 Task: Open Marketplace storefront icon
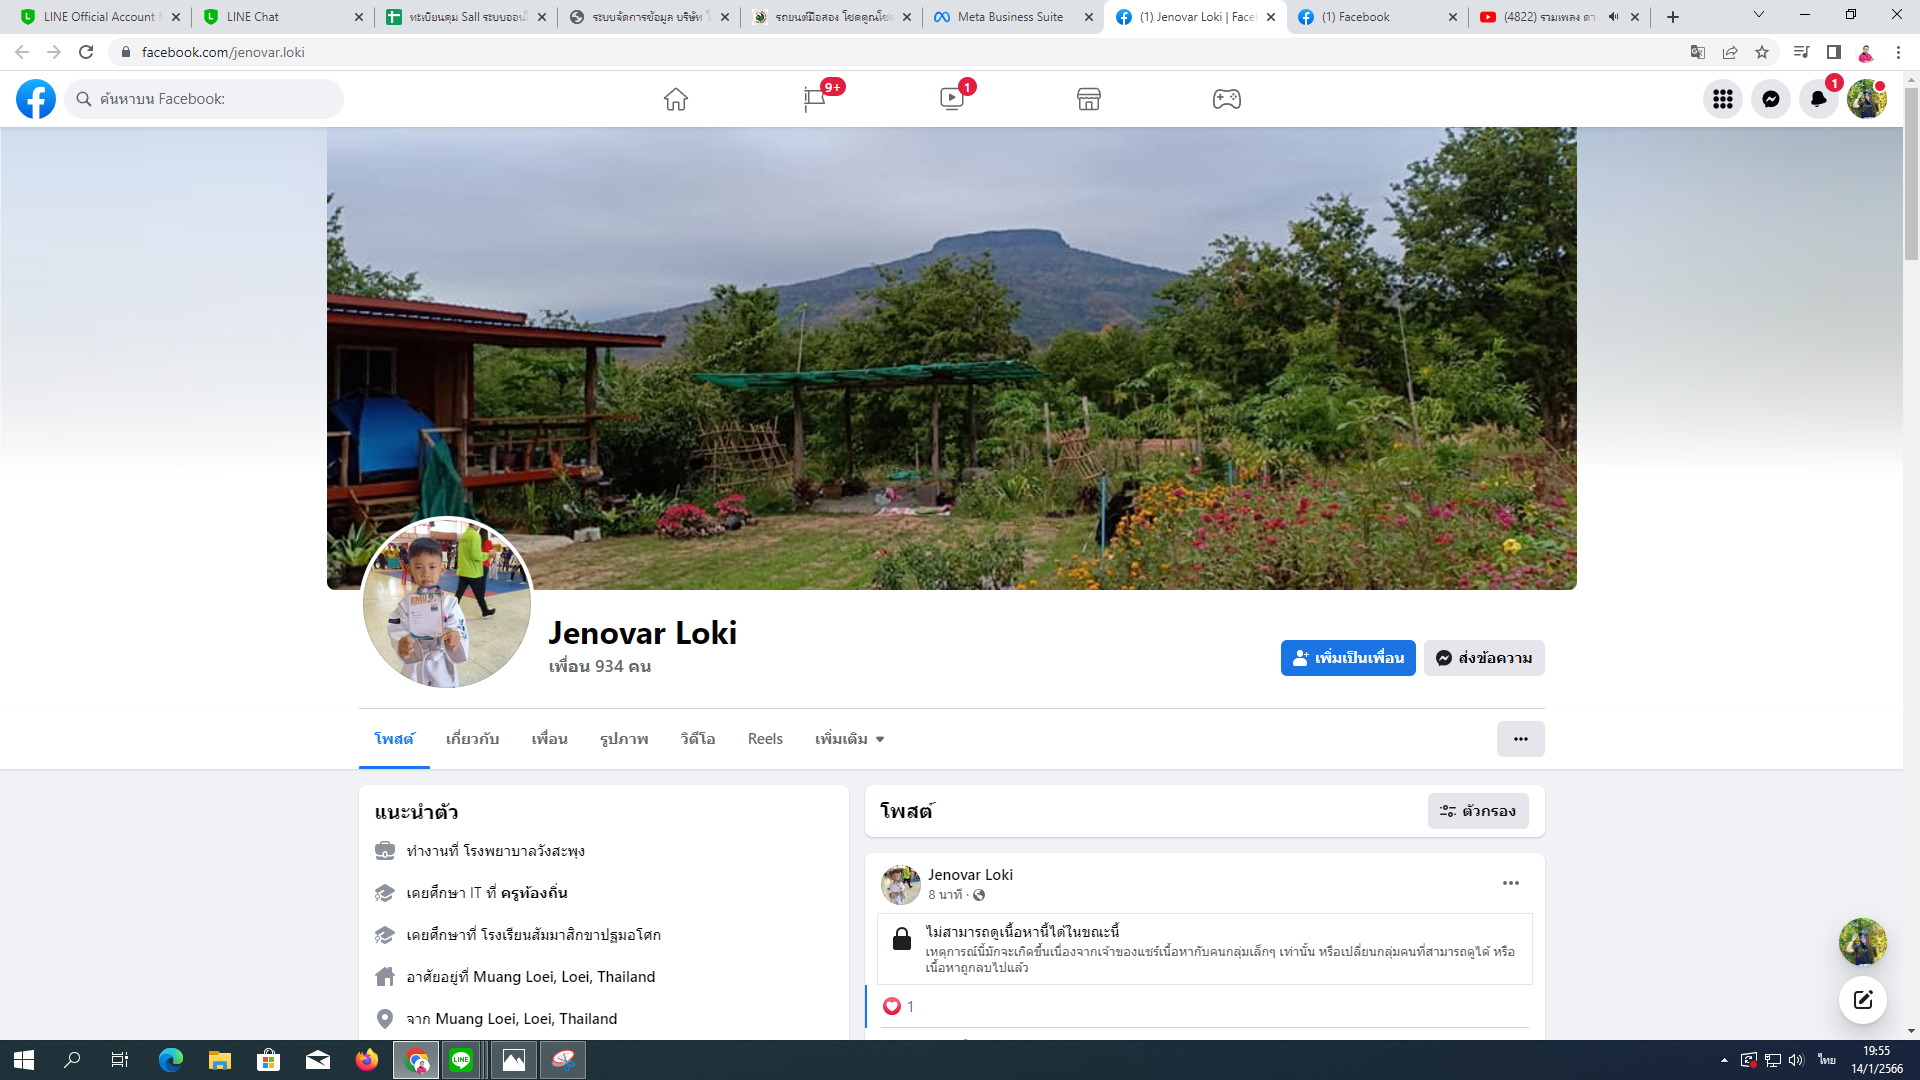tap(1089, 99)
